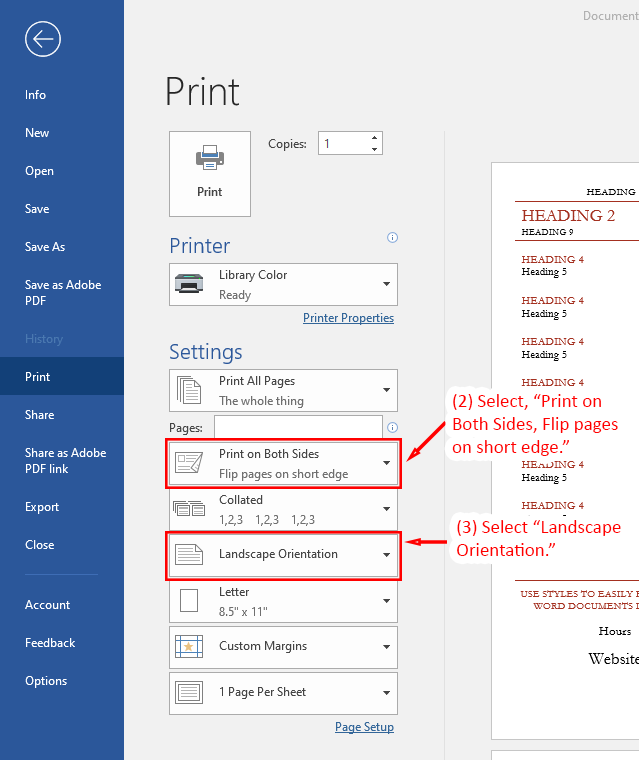The width and height of the screenshot is (639, 760).
Task: Click inside the Copies number field
Action: (x=344, y=143)
